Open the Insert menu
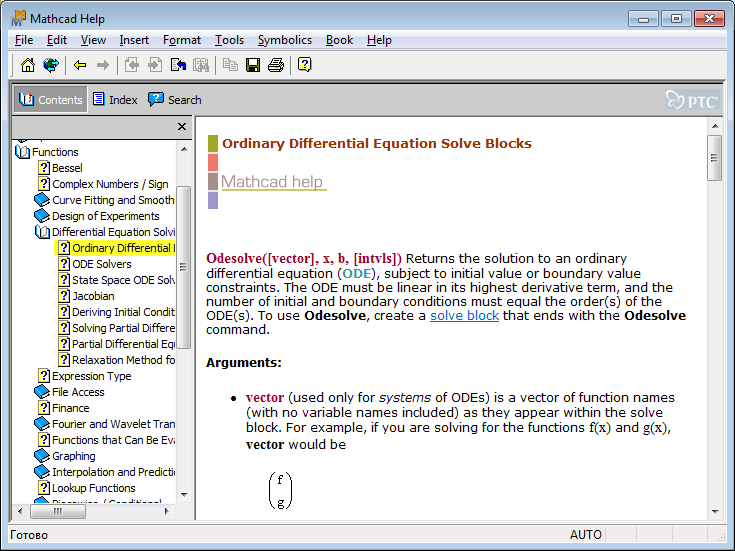The height and width of the screenshot is (551, 735). click(x=134, y=40)
